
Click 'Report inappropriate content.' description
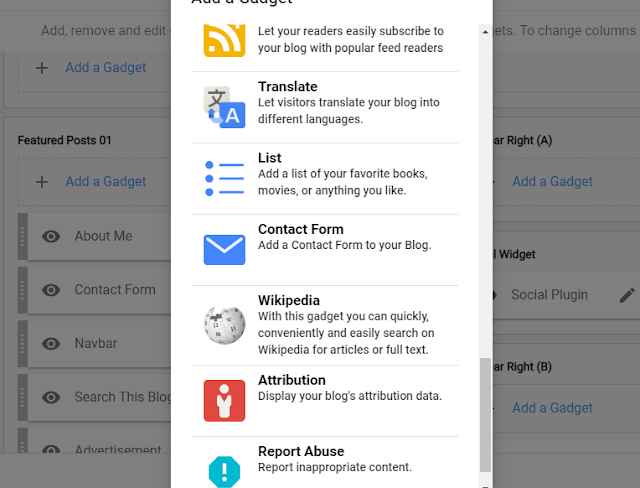pos(335,467)
